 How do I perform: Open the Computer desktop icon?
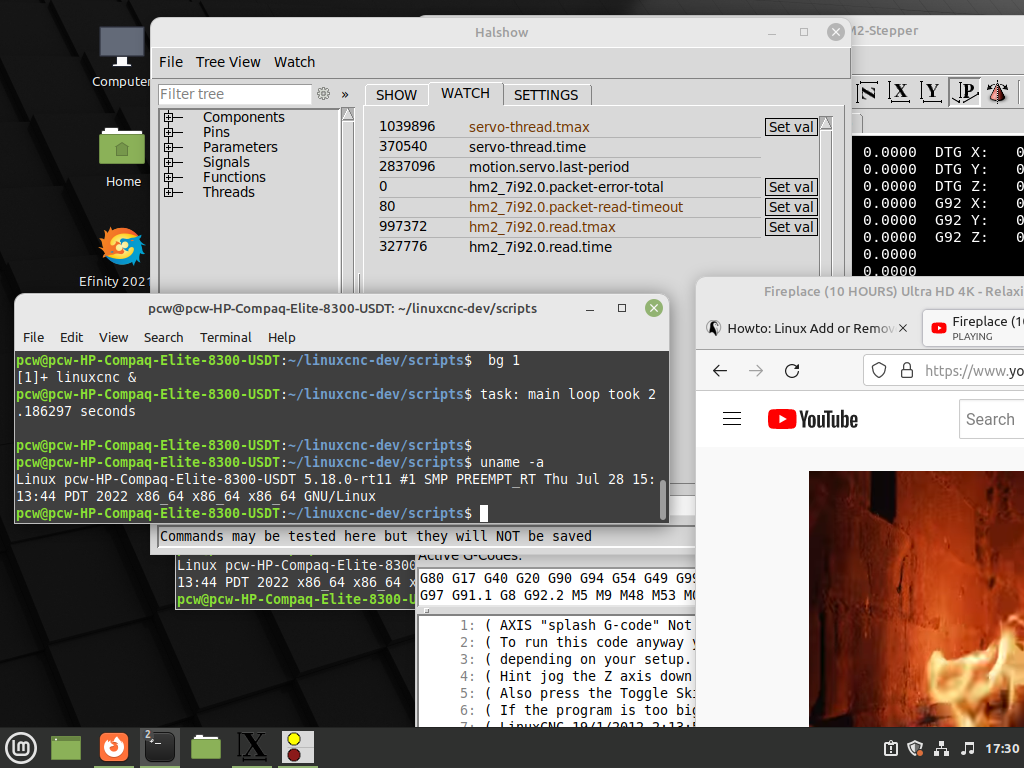coord(121,57)
